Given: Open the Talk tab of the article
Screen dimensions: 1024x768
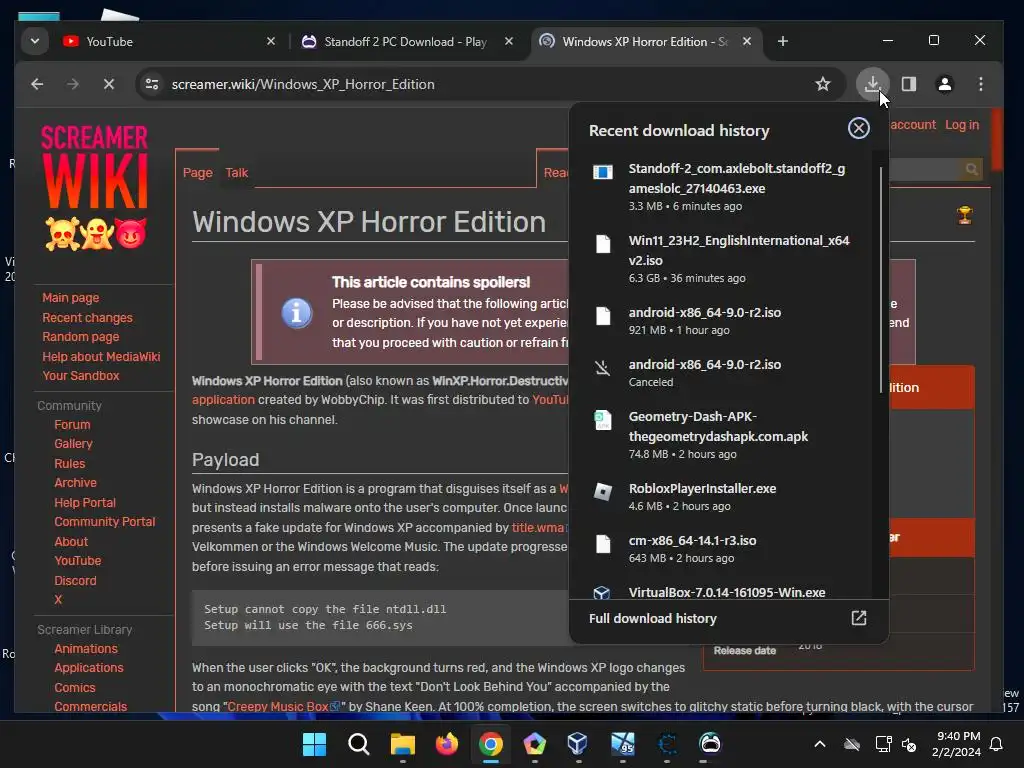Looking at the screenshot, I should click(x=236, y=172).
